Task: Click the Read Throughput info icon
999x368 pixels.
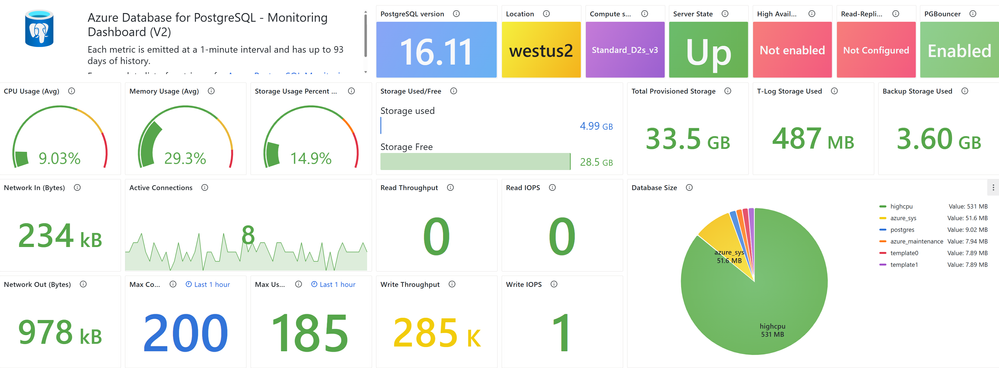Action: click(450, 188)
